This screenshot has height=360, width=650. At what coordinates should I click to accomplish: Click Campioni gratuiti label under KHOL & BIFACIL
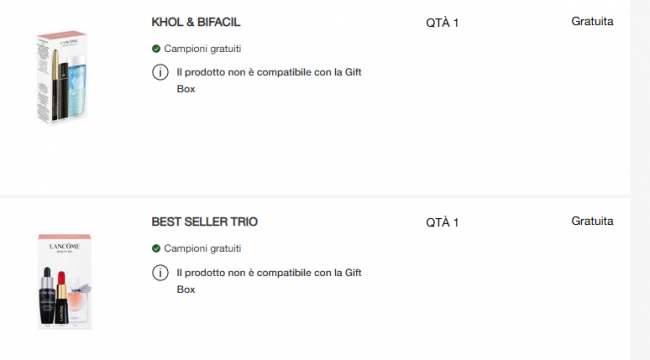click(203, 49)
